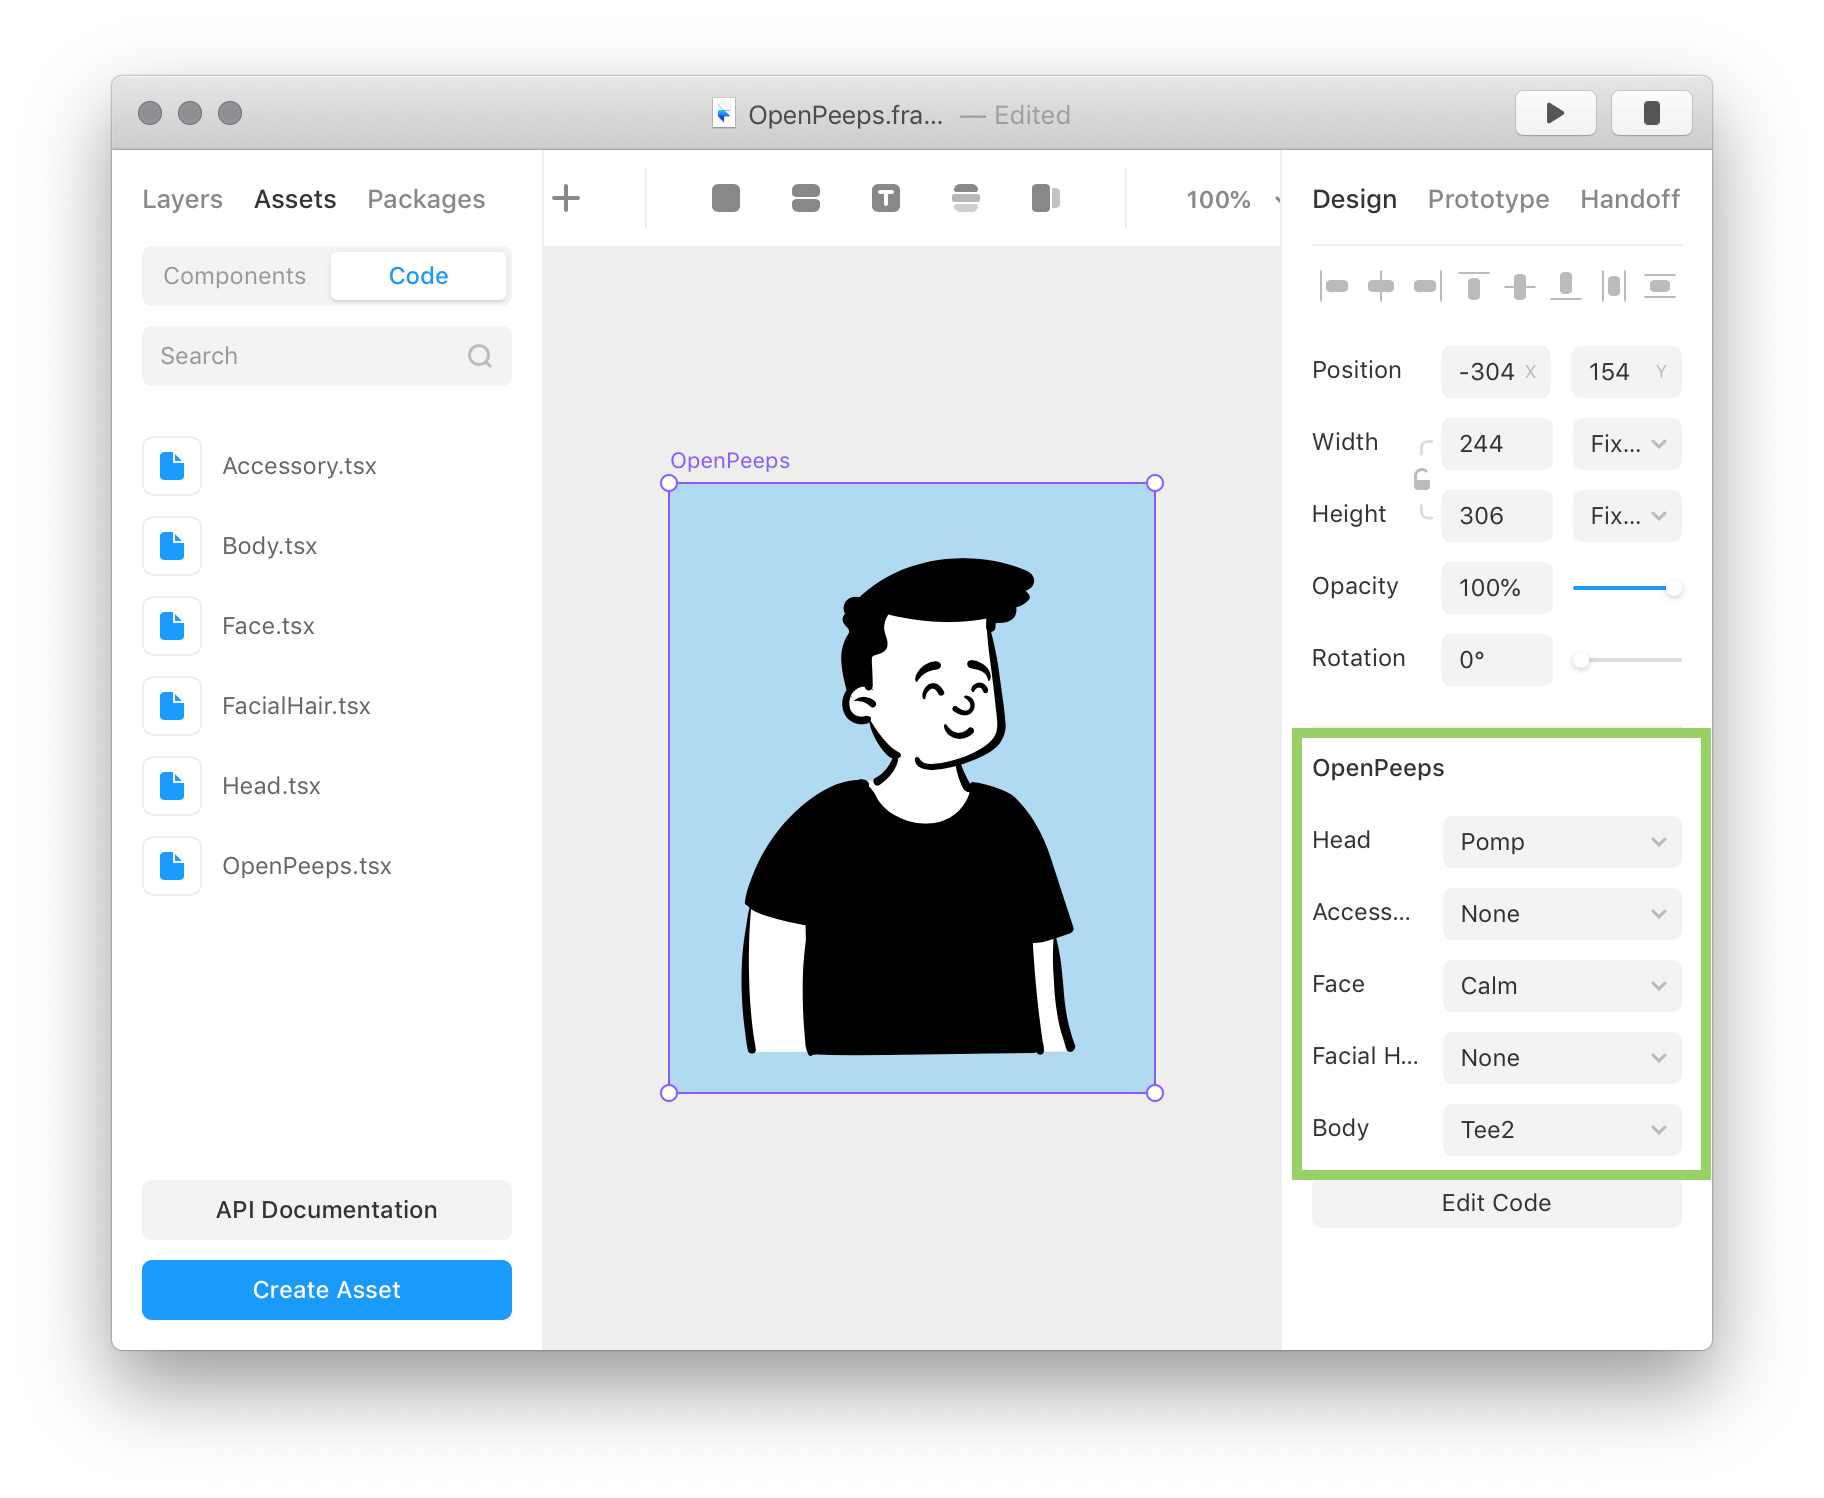Adjust the Rotation slider

point(1627,660)
